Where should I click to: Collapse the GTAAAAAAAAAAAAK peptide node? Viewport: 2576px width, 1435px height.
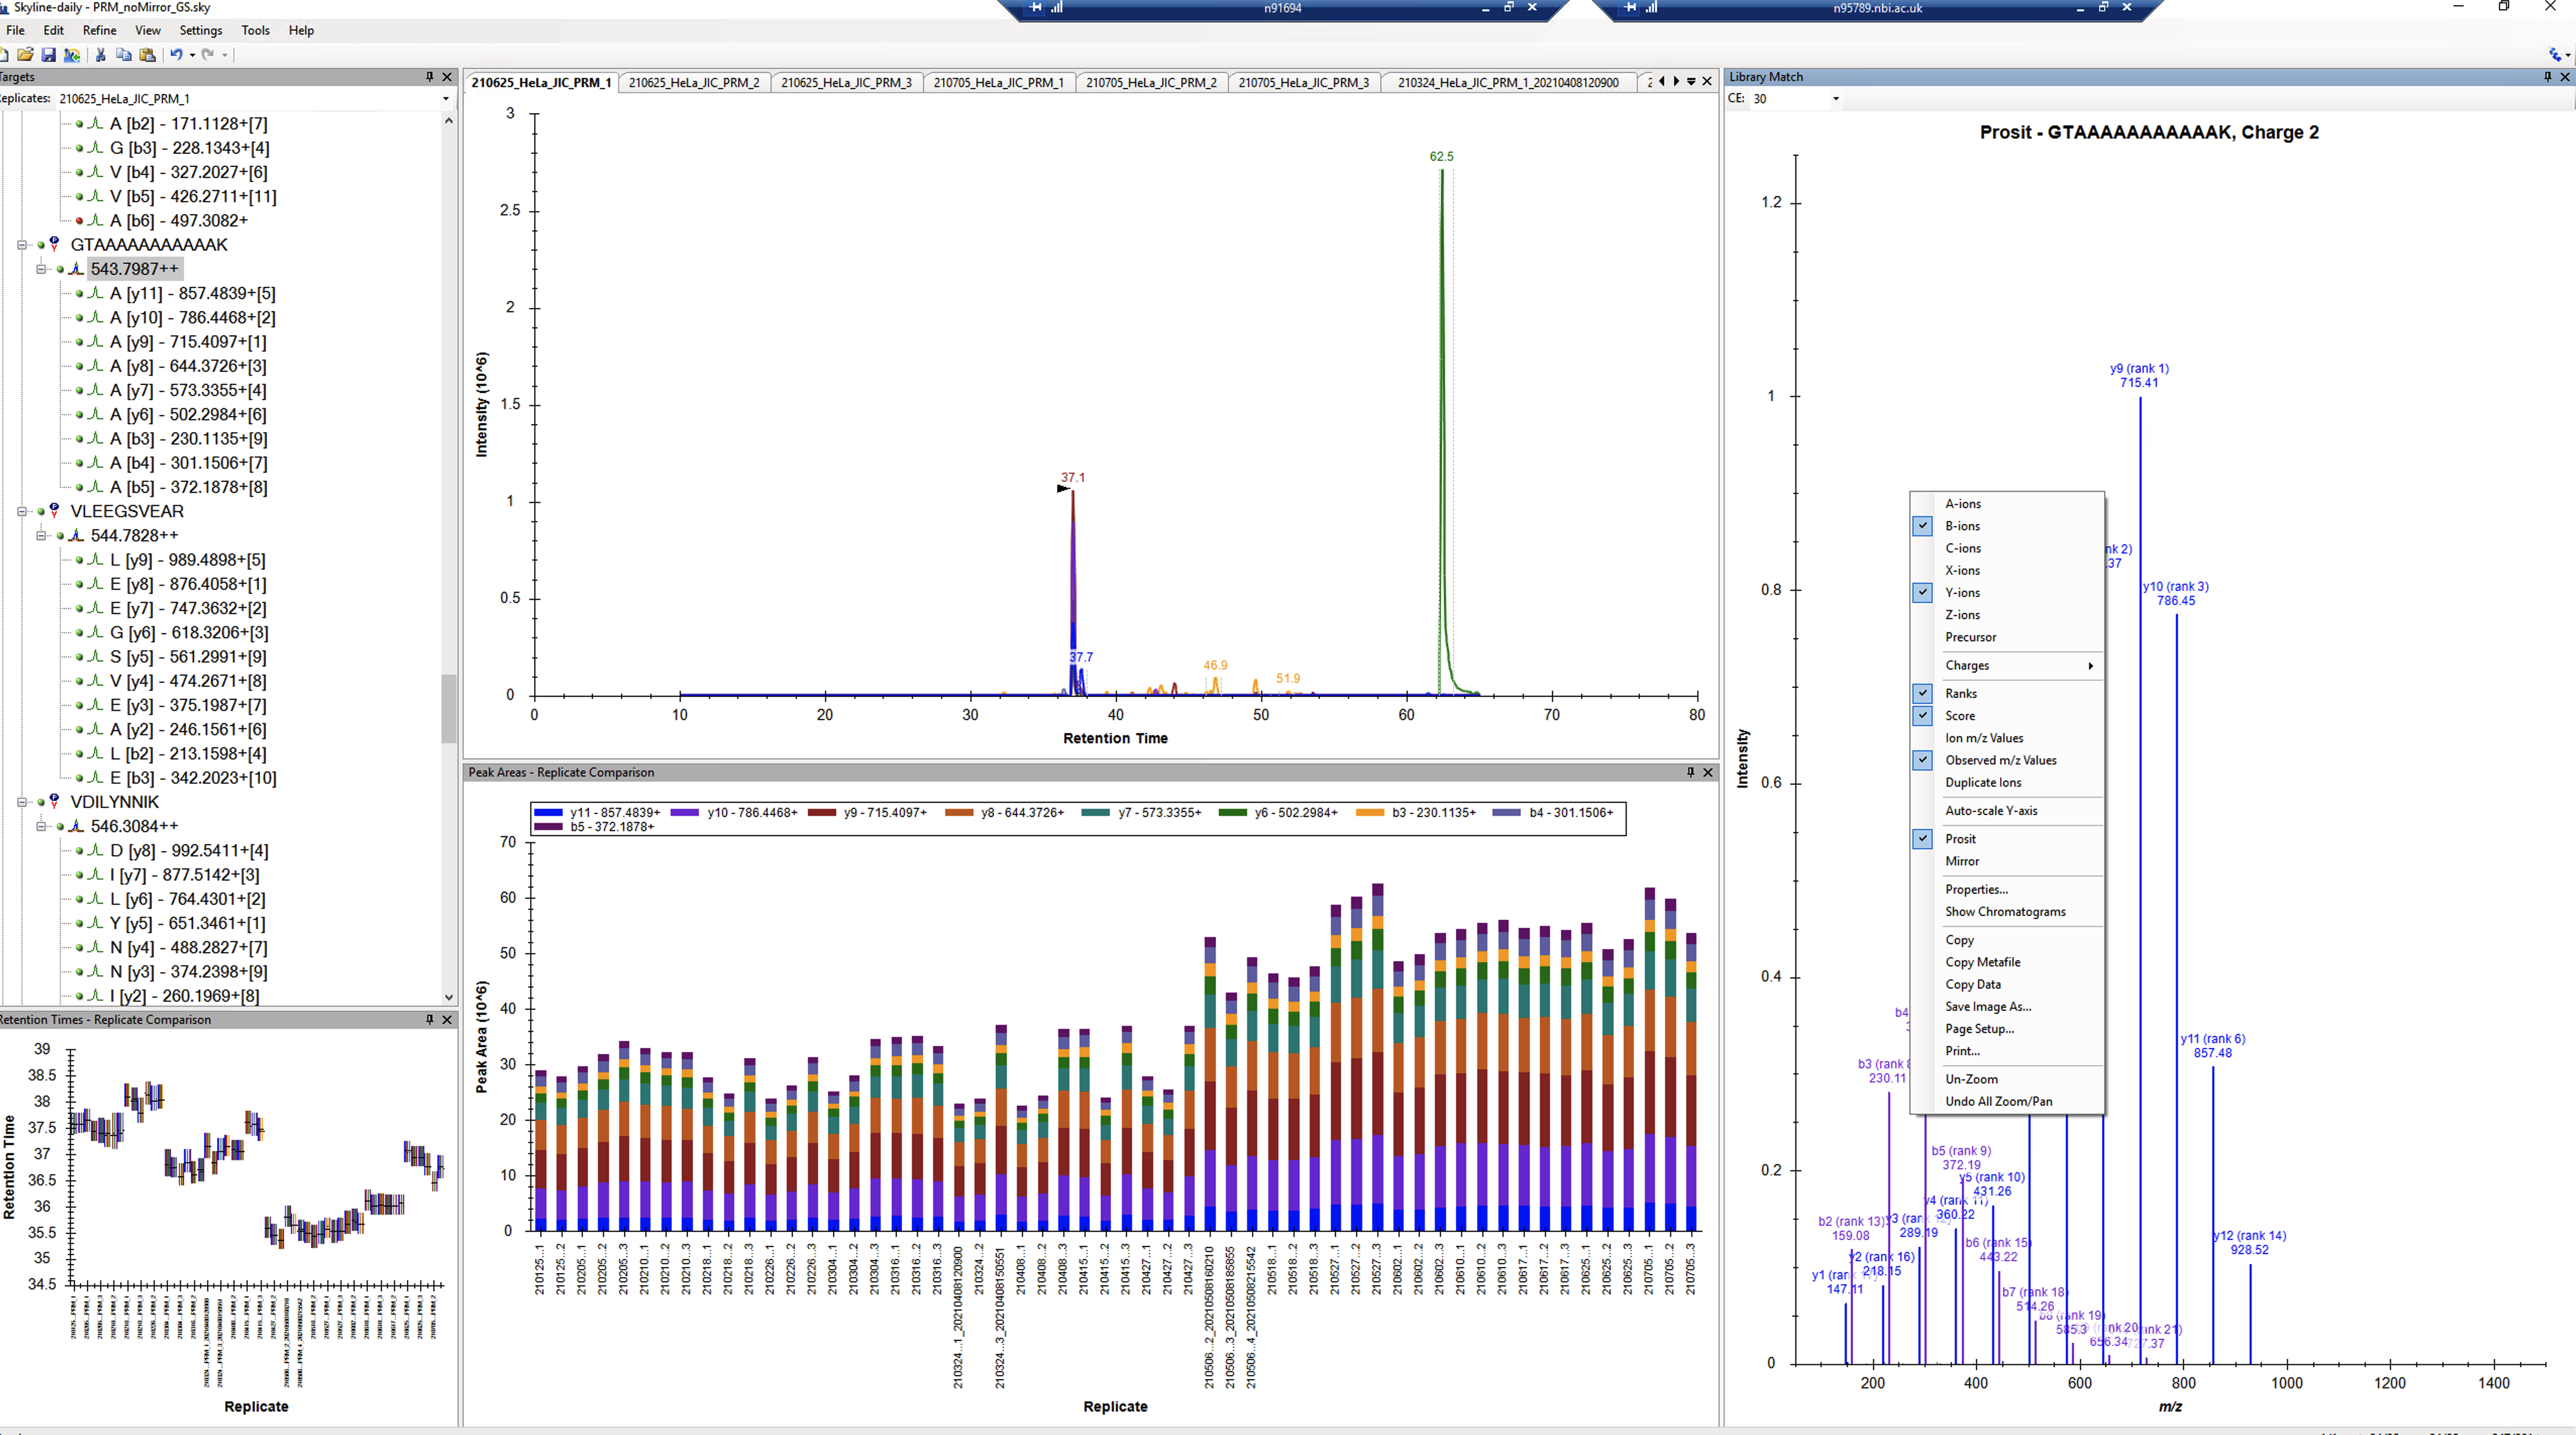tap(22, 245)
